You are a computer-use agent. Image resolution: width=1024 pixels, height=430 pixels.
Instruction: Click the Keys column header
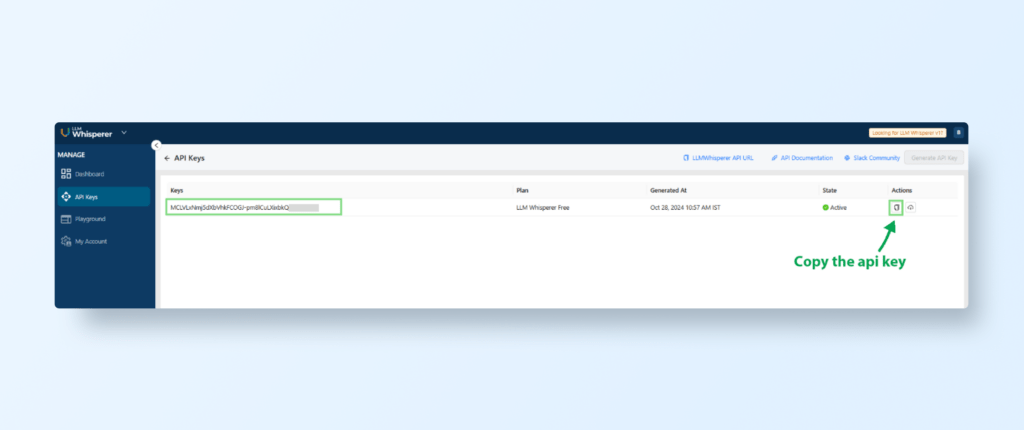click(177, 189)
